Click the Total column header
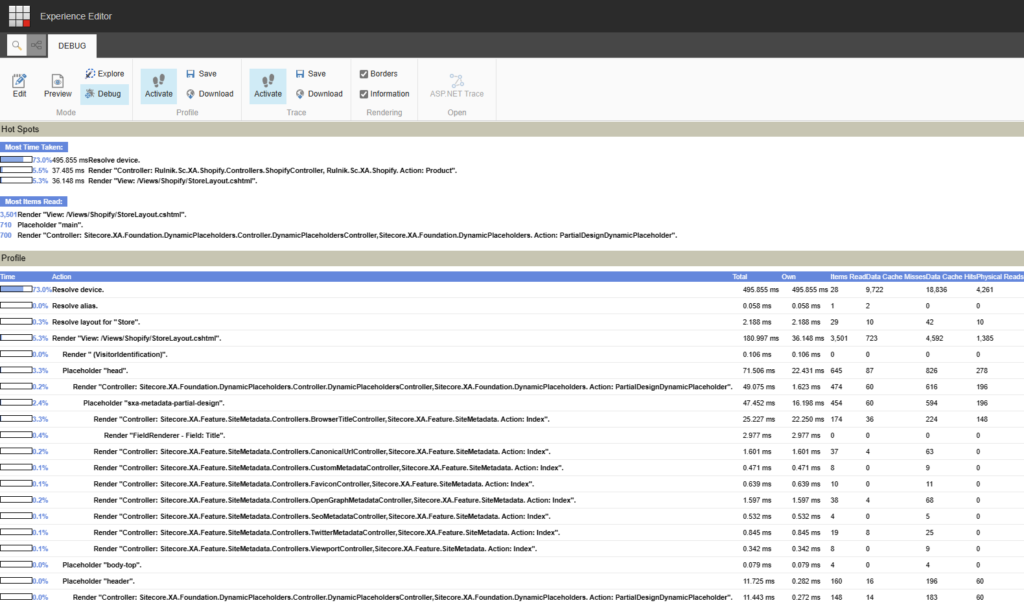 coord(740,276)
